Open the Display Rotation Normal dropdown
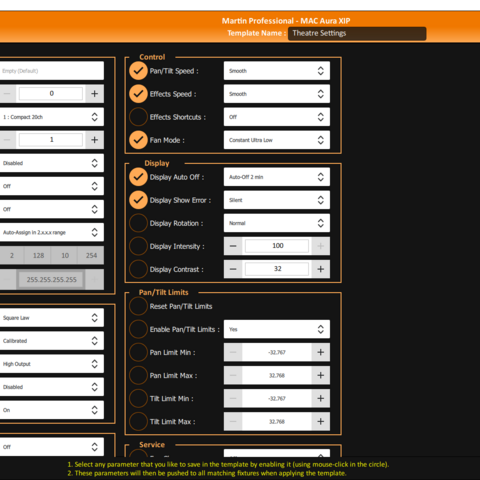 [x=277, y=223]
